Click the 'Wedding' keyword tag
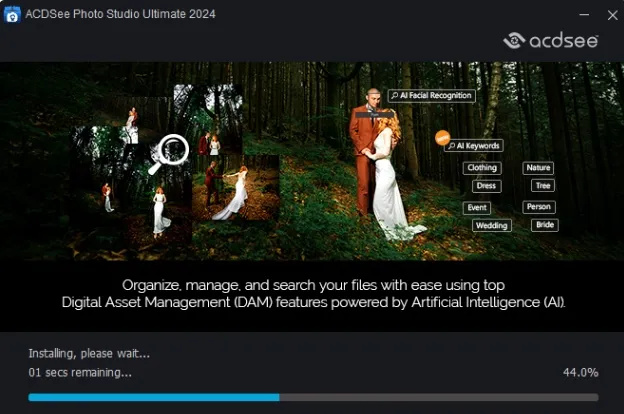 [x=491, y=226]
